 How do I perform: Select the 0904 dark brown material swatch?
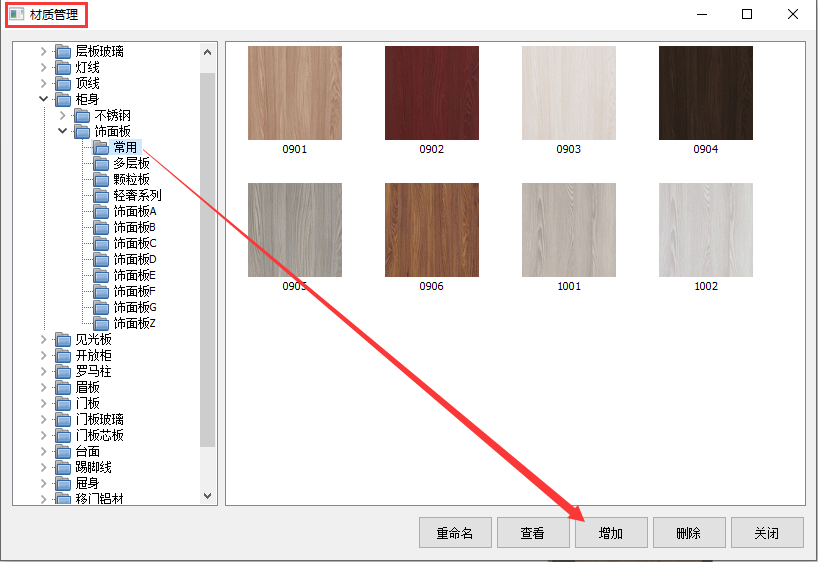(706, 93)
